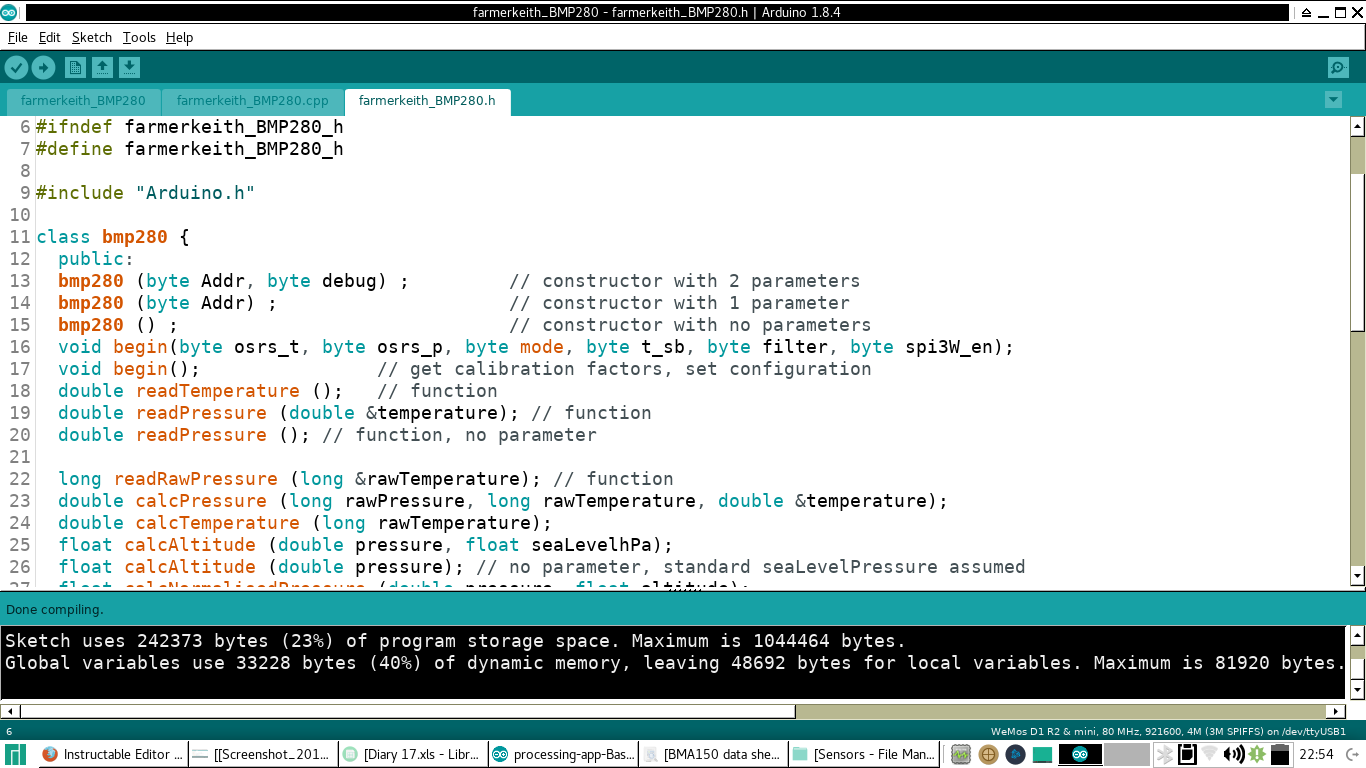This screenshot has width=1366, height=768.
Task: Open the Sketch menu
Action: coord(91,37)
